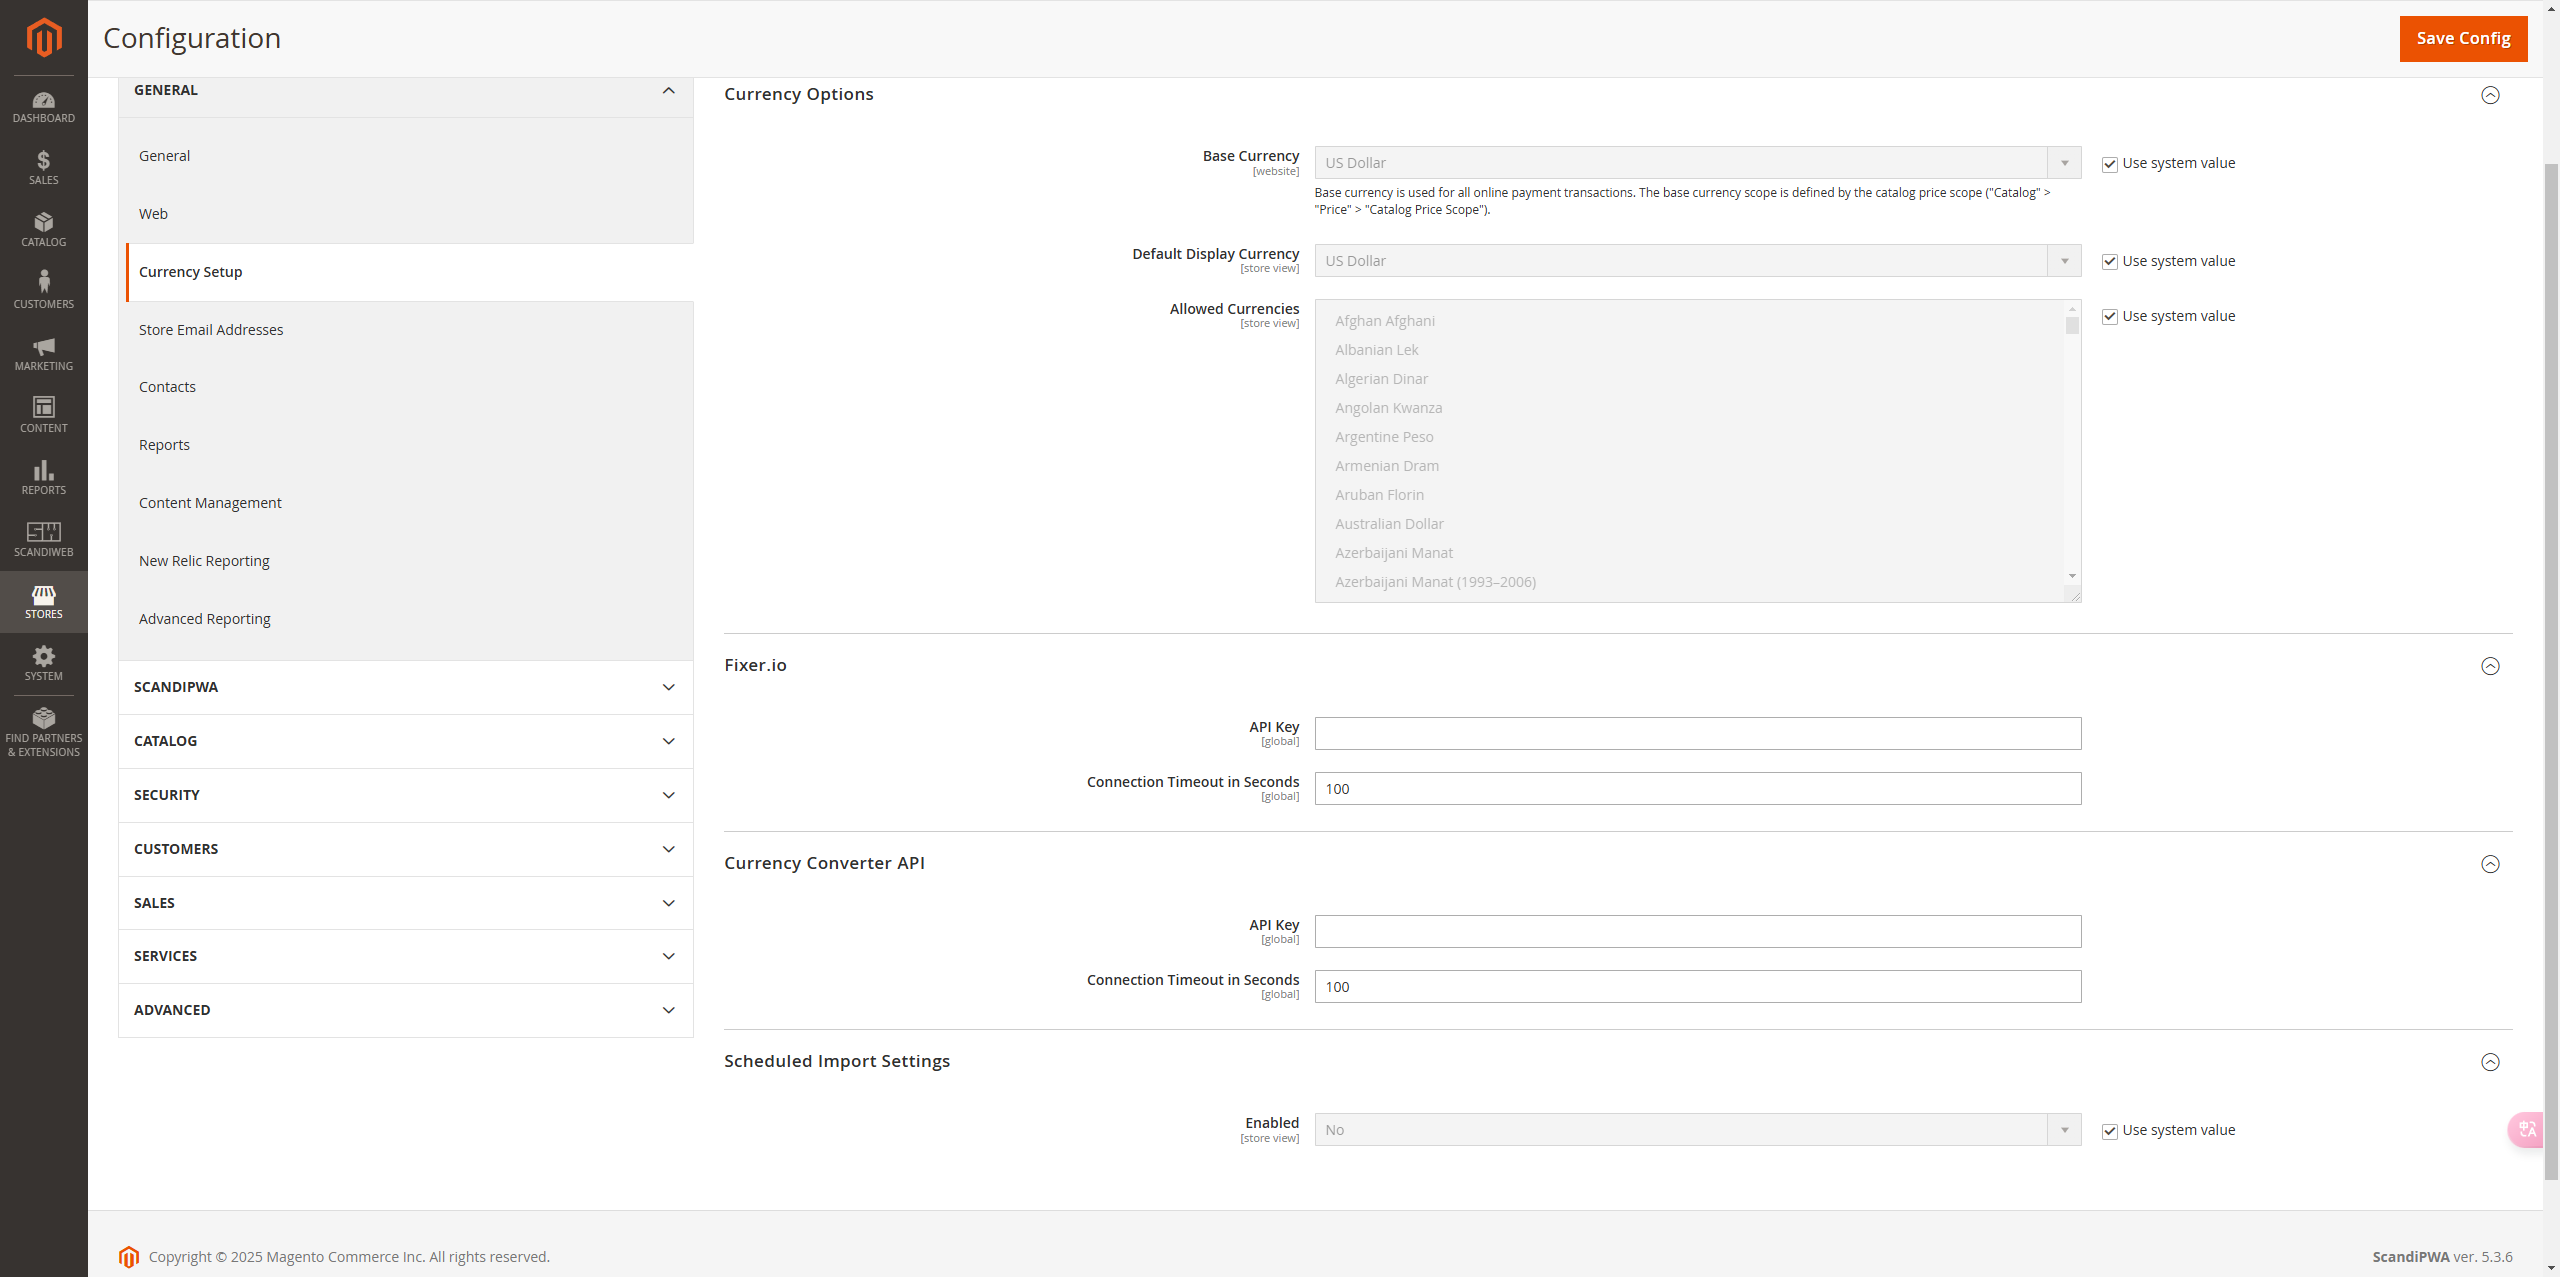Click the Fixer.io API Key field
Viewport: 2560px width, 1277px height.
(x=1697, y=734)
